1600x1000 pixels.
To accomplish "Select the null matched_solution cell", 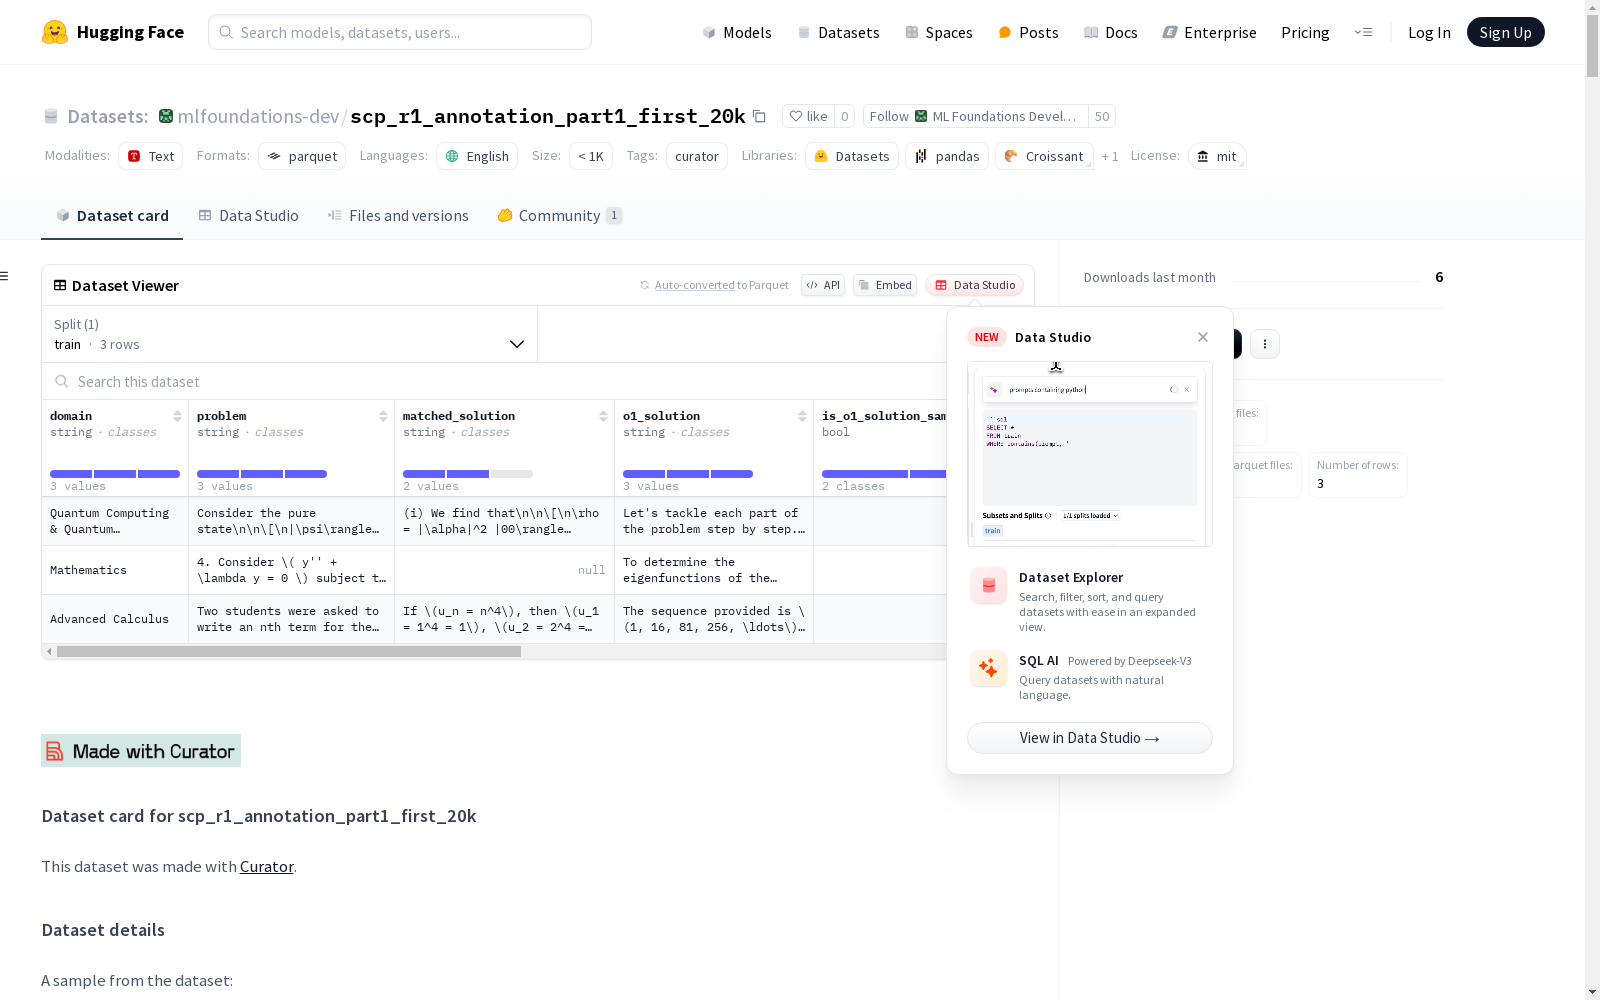I will (x=505, y=570).
